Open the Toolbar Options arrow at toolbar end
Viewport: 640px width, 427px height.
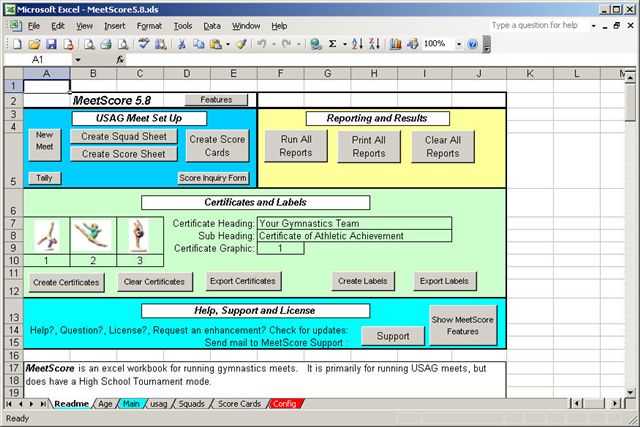(x=487, y=44)
